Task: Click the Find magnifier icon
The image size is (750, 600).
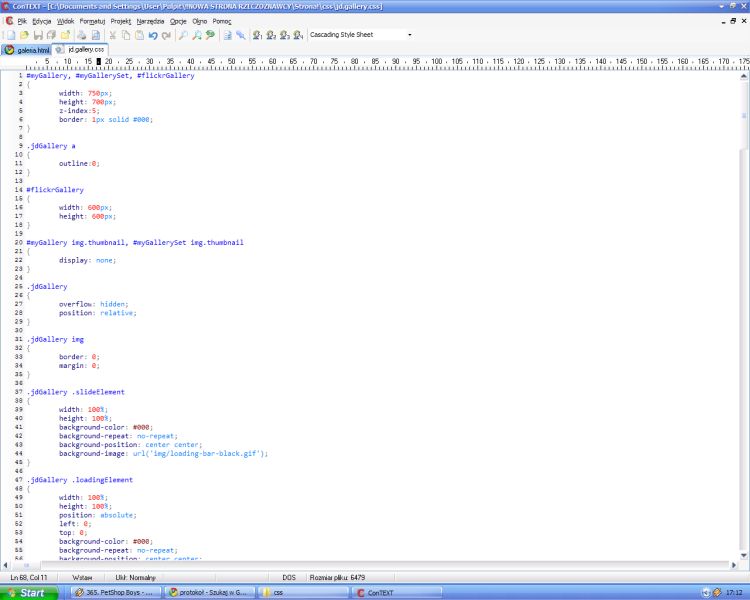Action: pyautogui.click(x=183, y=35)
